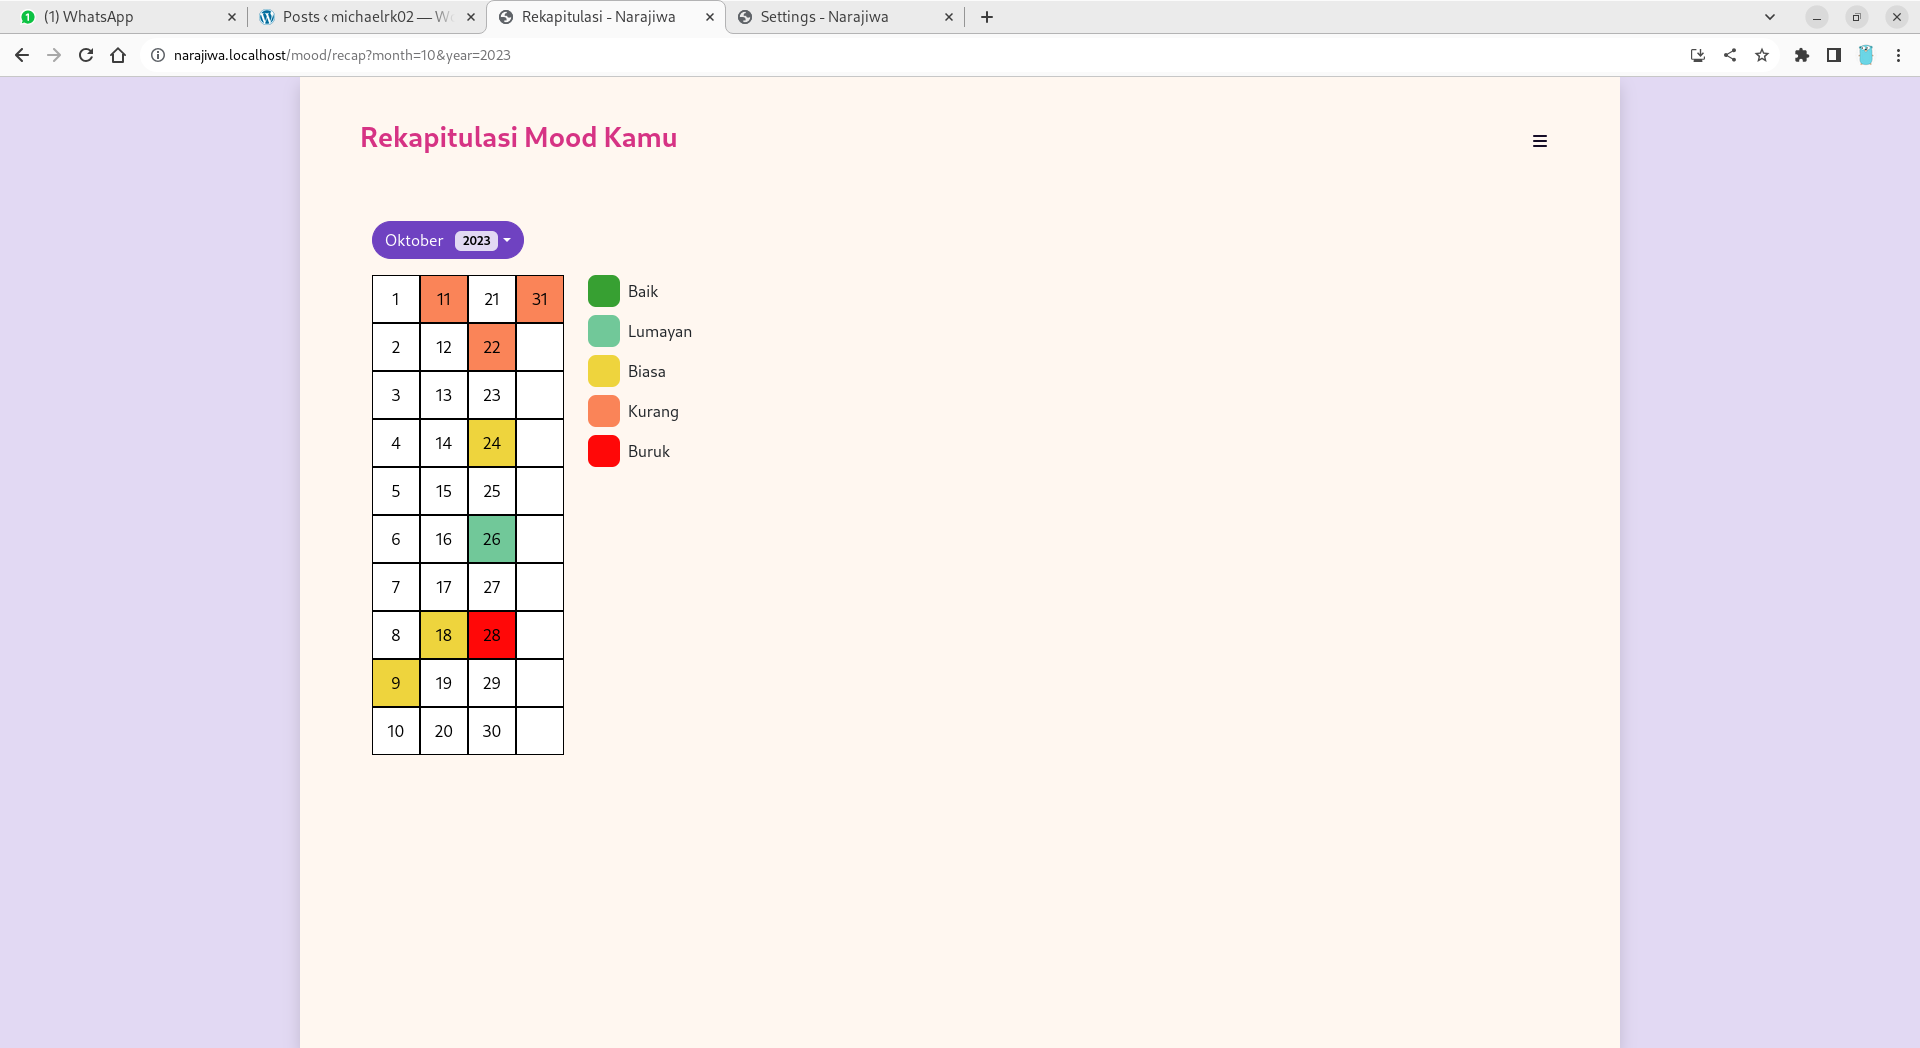The height and width of the screenshot is (1048, 1920).
Task: Click the home icon in toolbar
Action: coord(118,55)
